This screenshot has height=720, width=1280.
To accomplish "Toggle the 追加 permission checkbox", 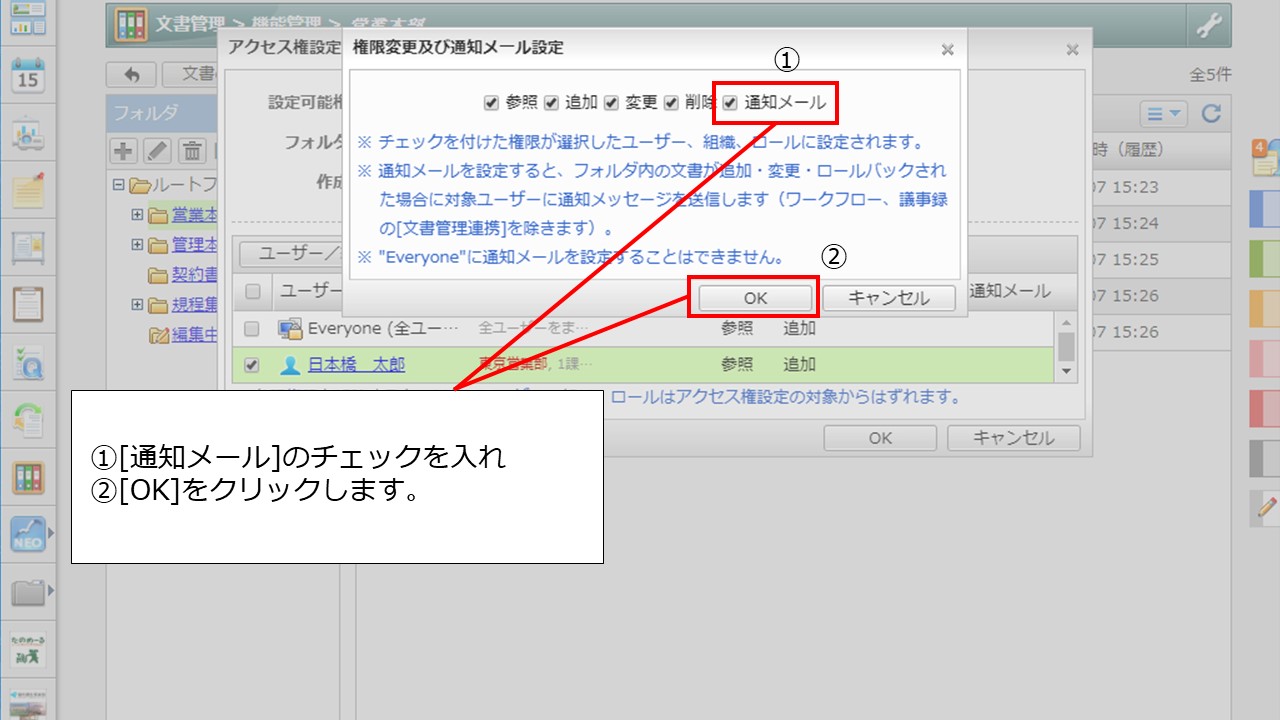I will [x=551, y=102].
